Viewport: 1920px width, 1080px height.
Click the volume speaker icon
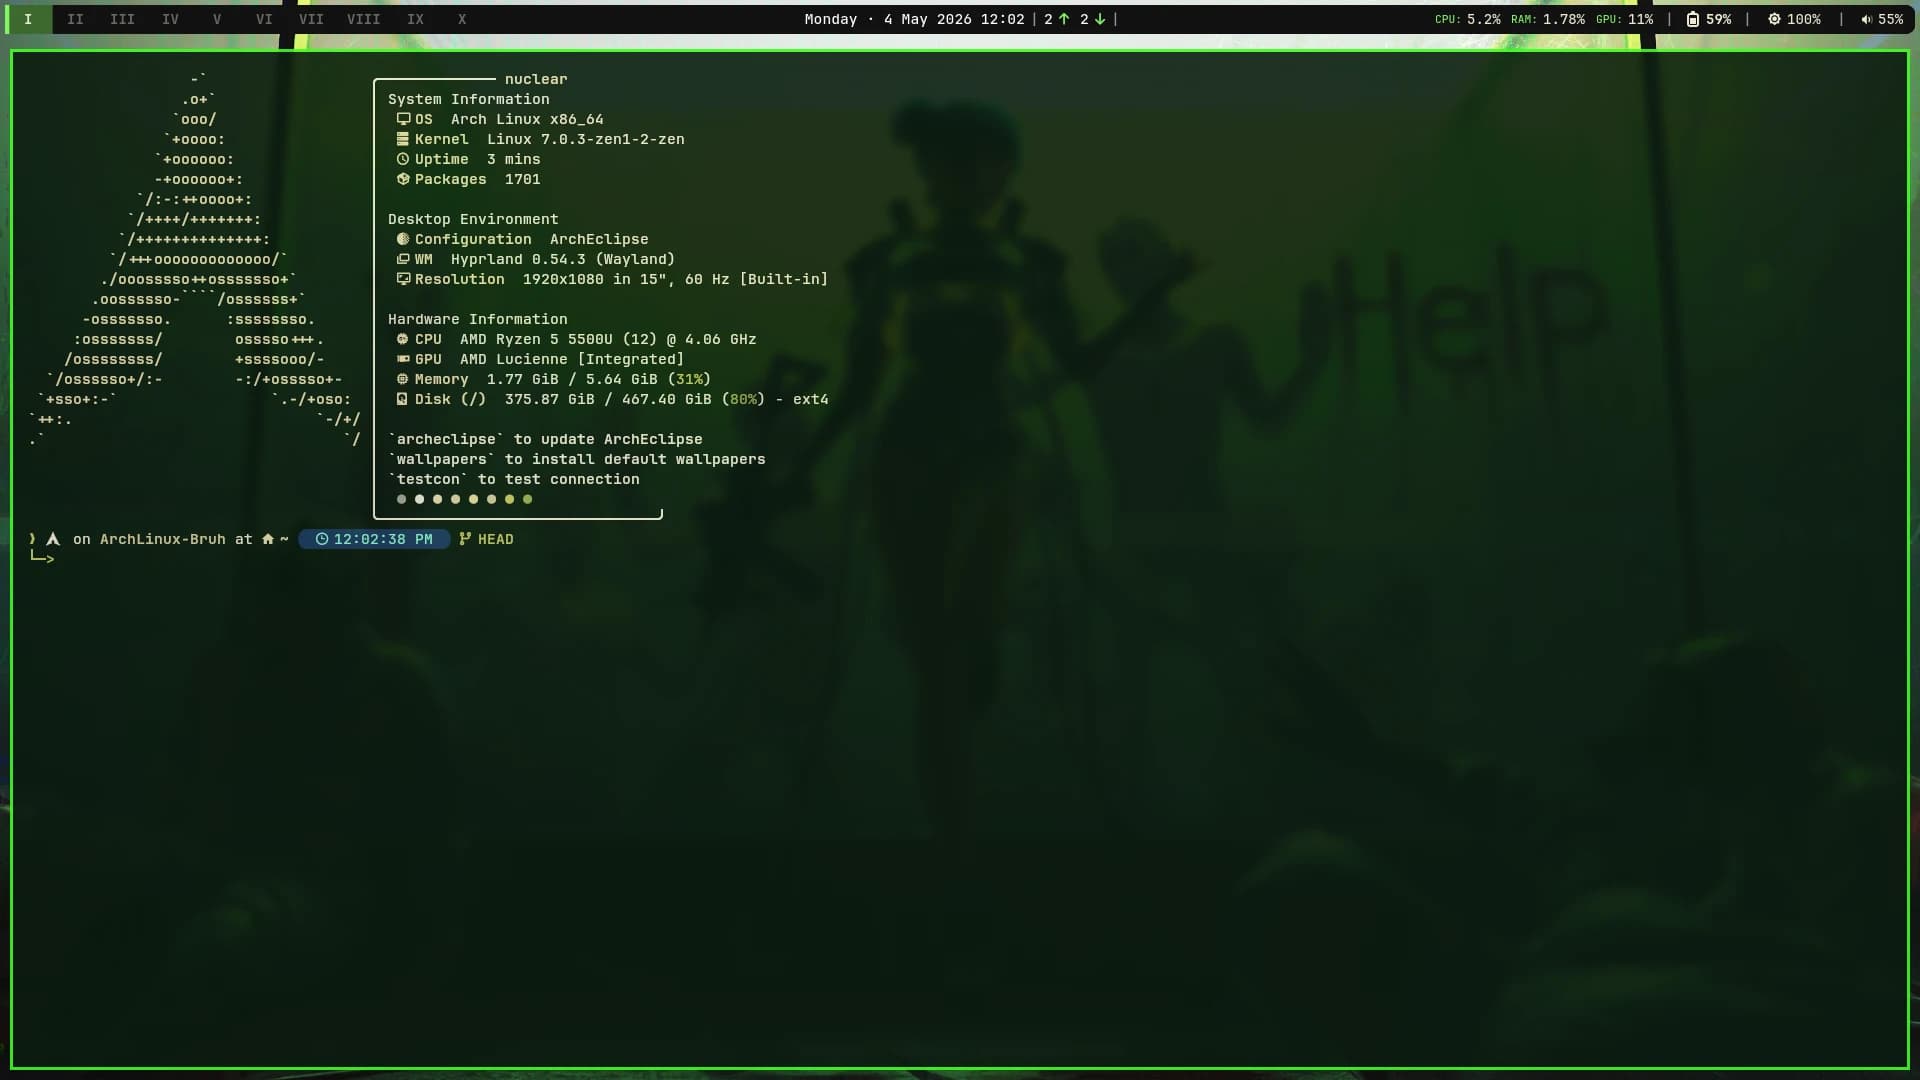tap(1866, 19)
